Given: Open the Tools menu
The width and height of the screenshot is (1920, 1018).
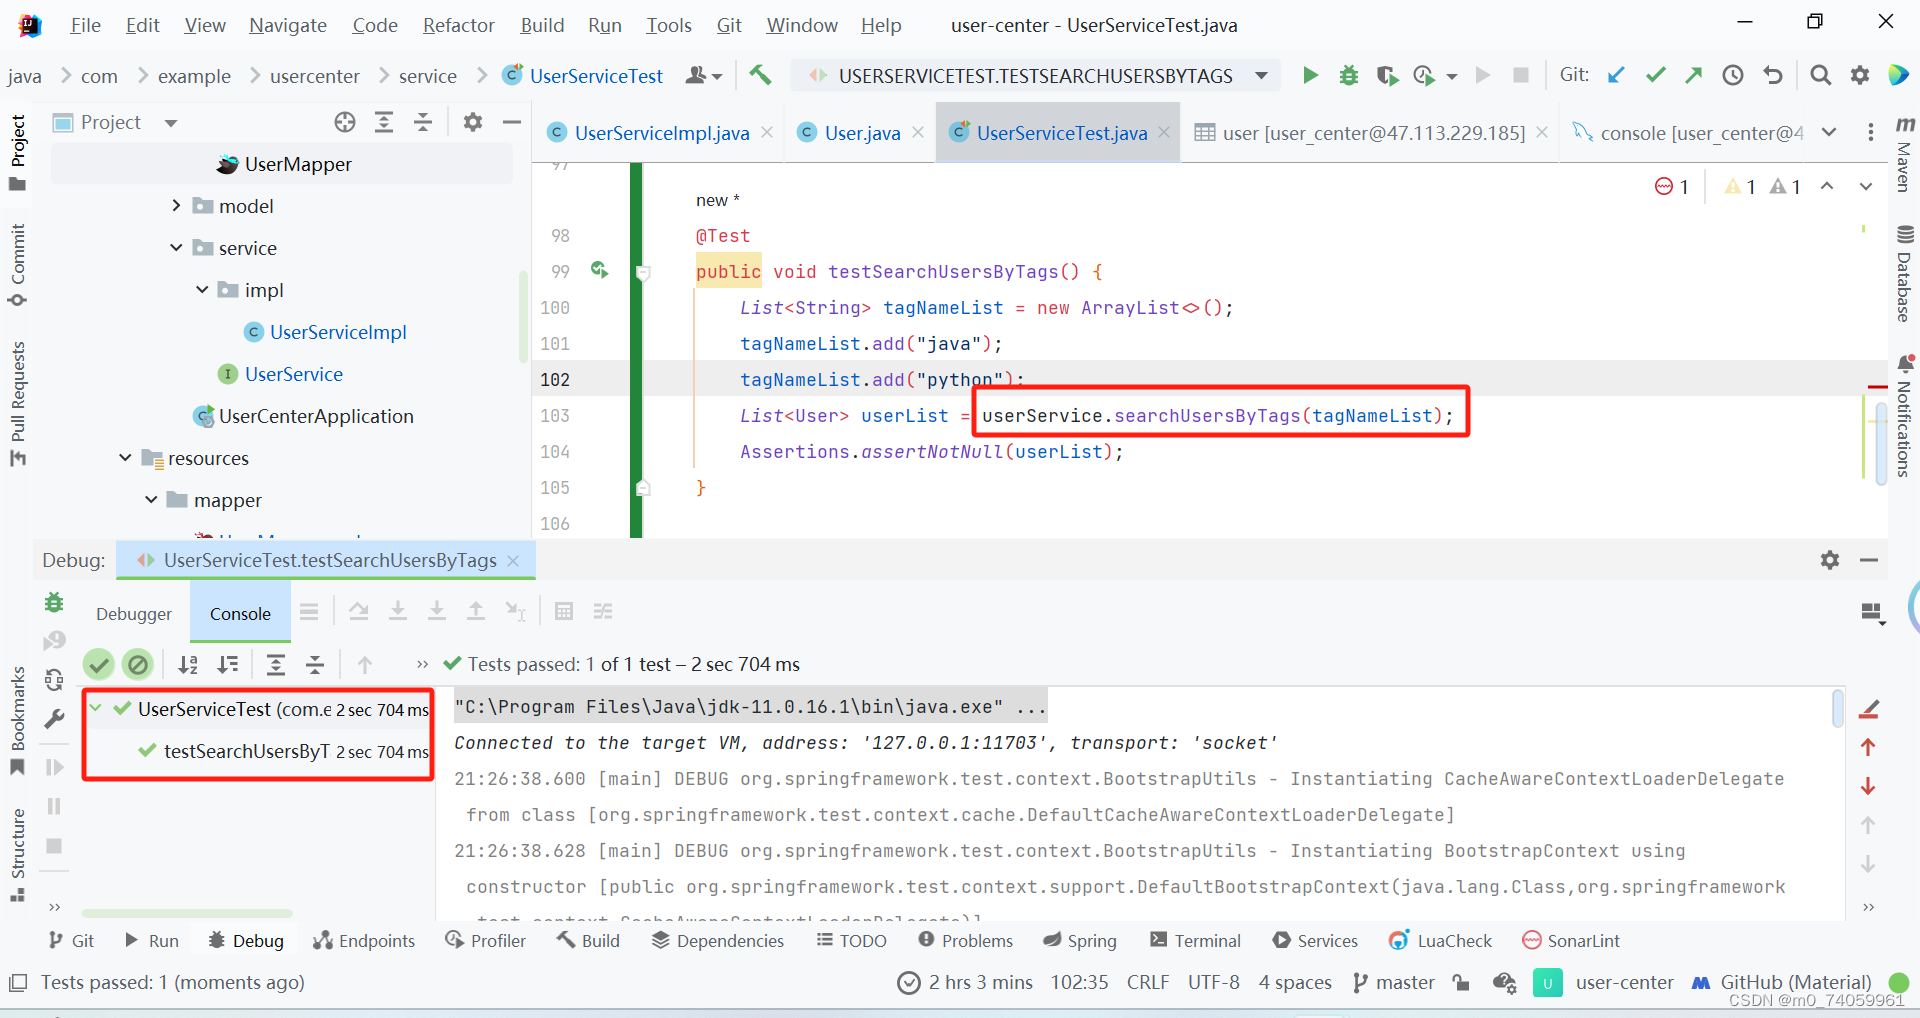Looking at the screenshot, I should click(669, 25).
